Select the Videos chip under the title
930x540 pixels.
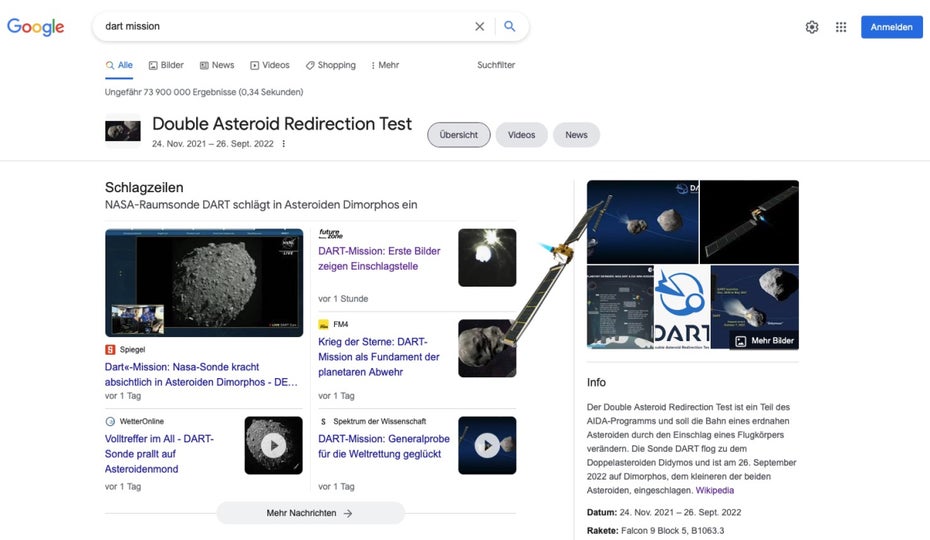(521, 135)
